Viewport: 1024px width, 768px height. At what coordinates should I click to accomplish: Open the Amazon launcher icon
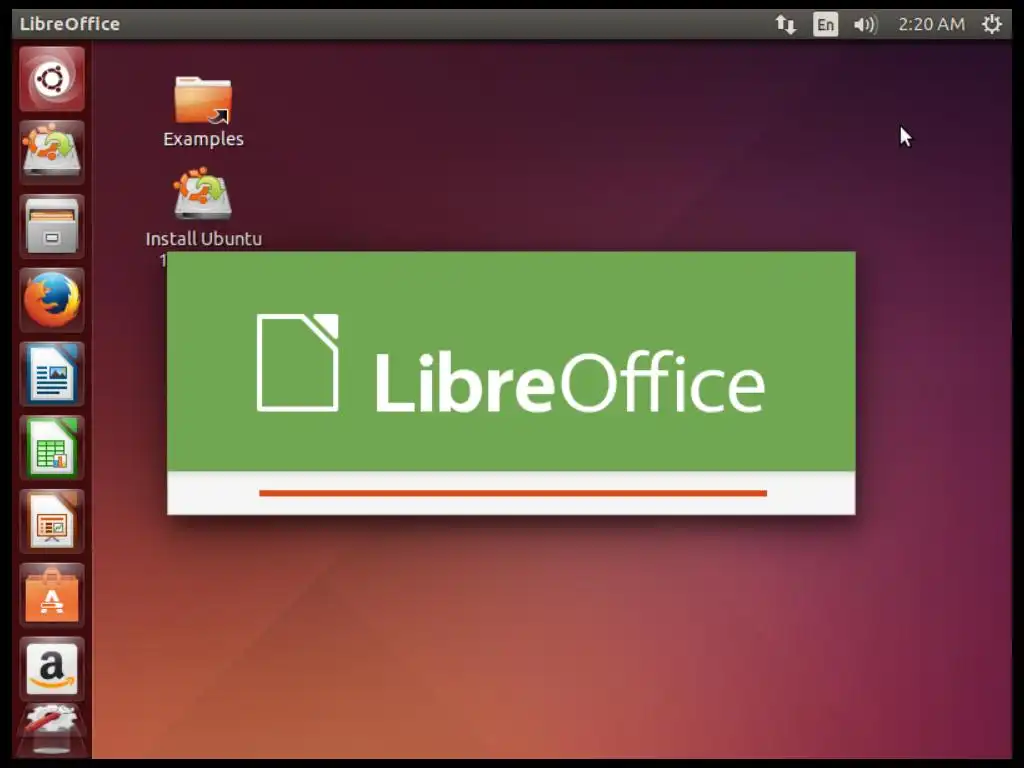point(52,669)
